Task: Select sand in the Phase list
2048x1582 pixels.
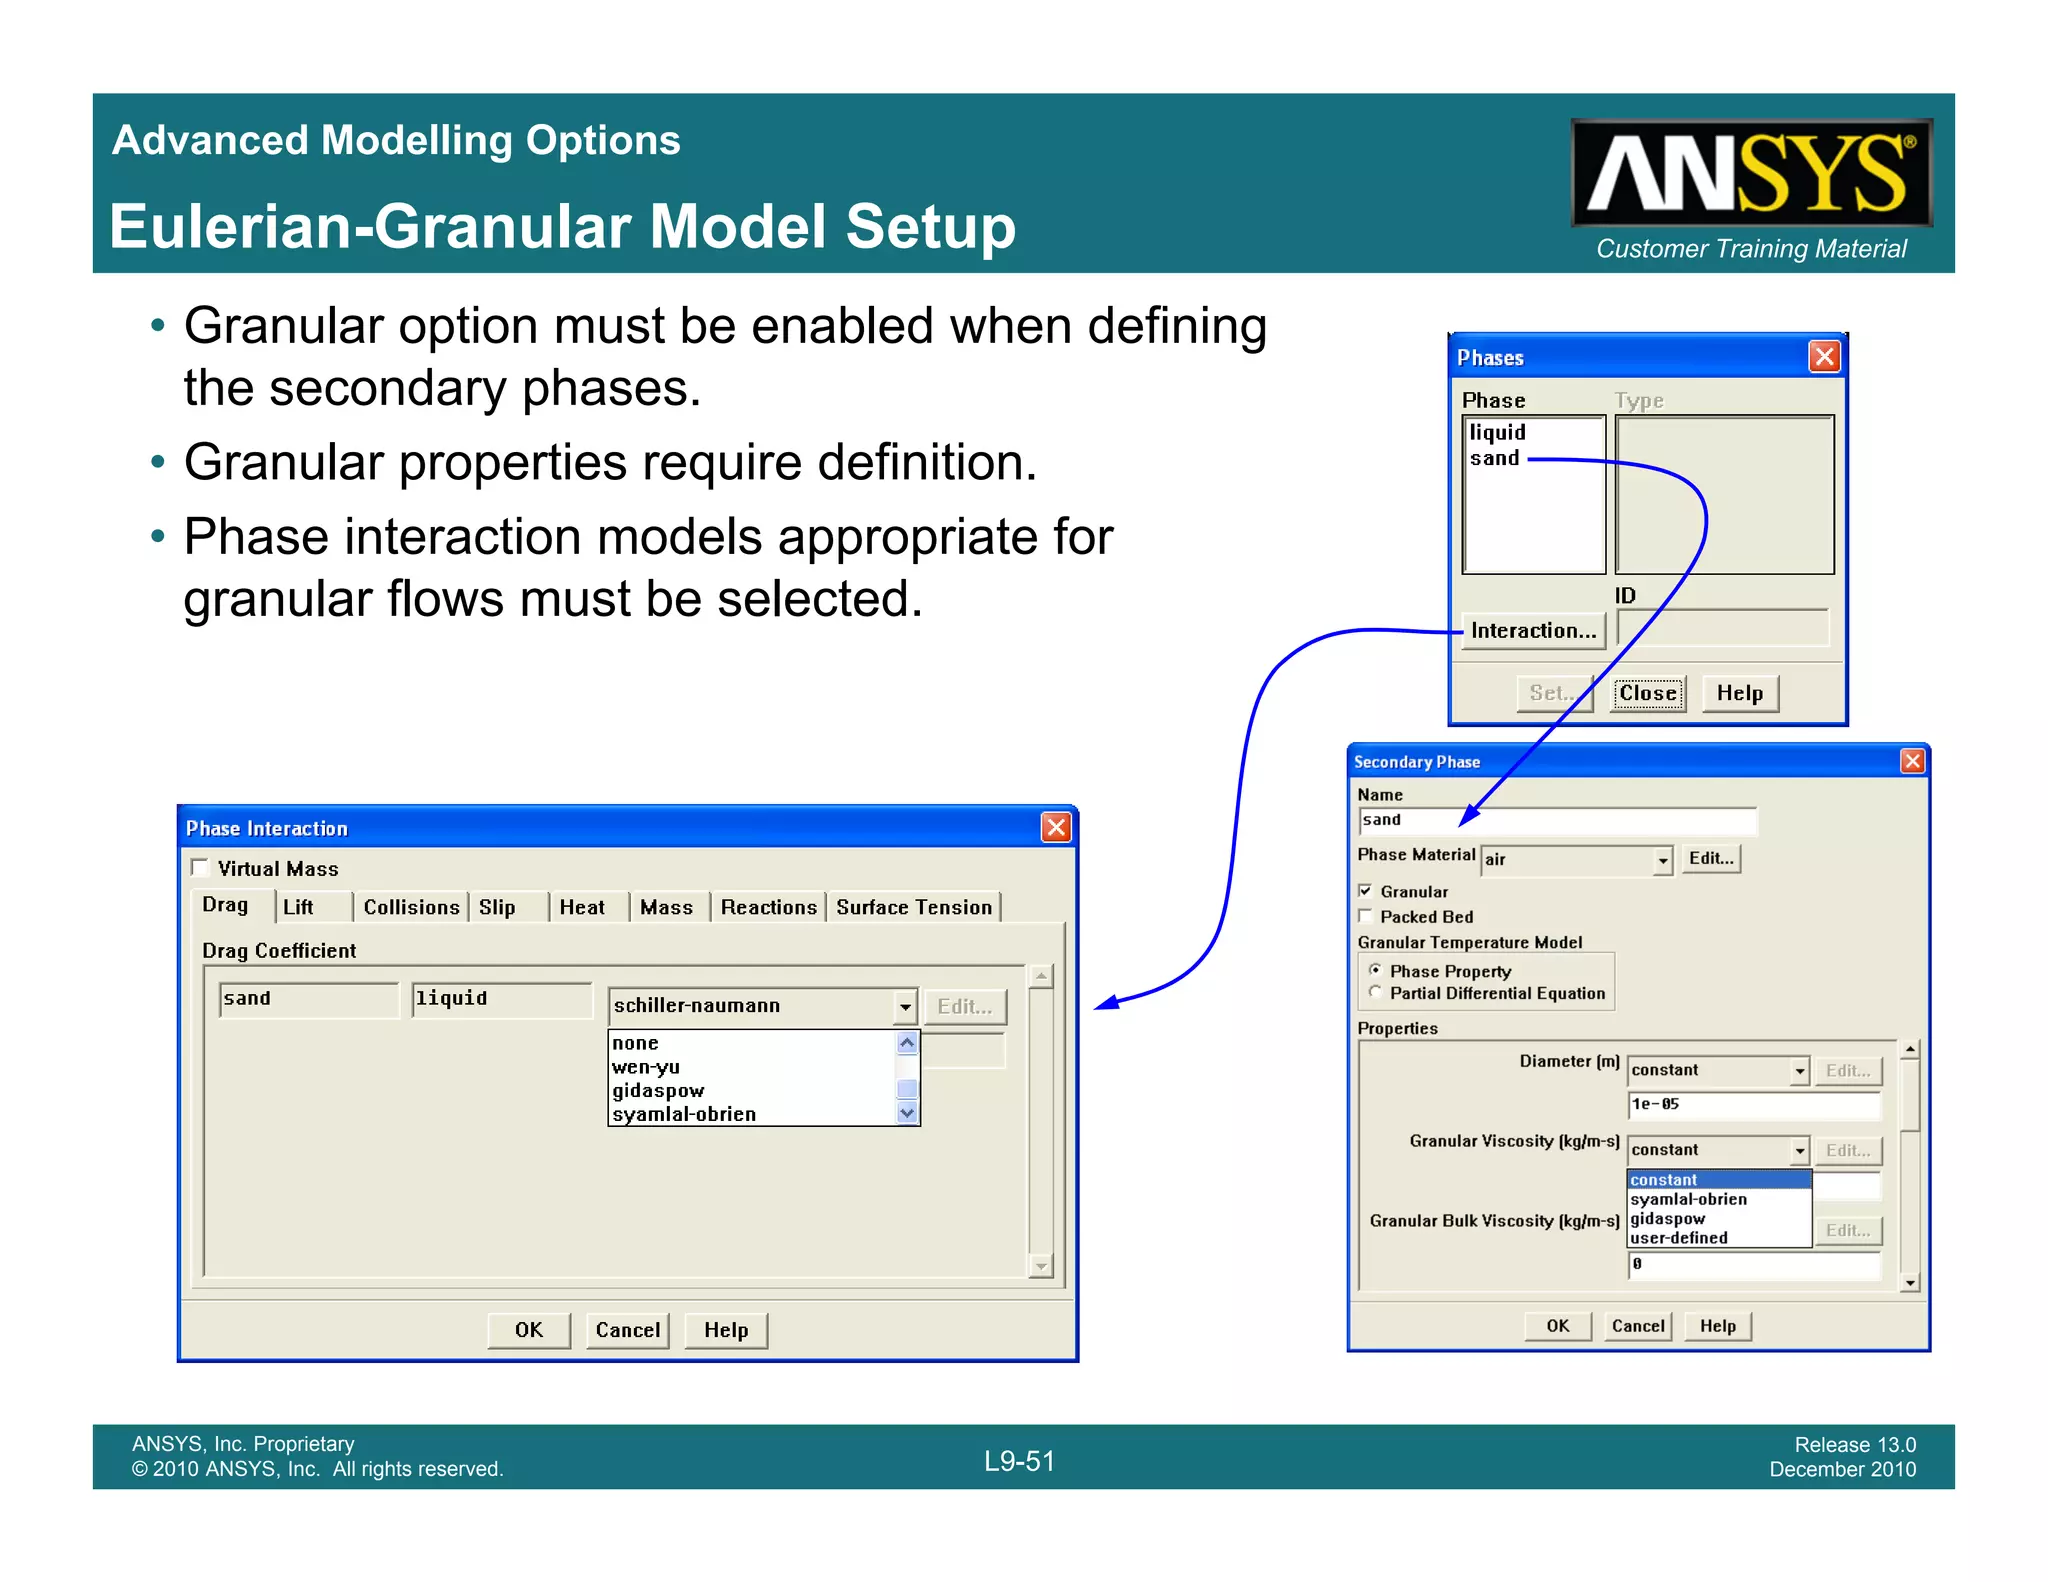Action: 1494,458
